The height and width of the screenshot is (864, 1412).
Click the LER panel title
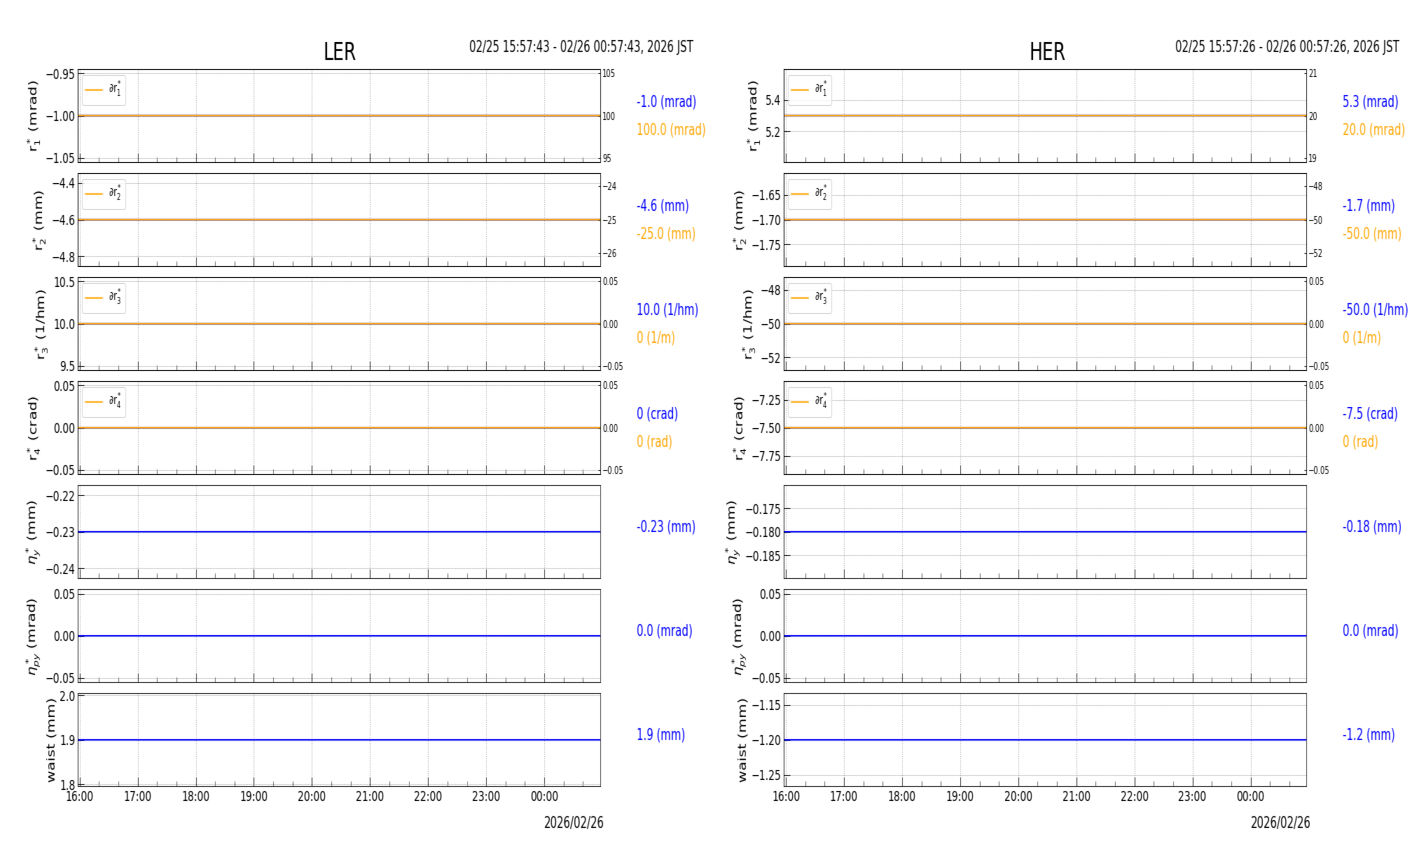pos(339,52)
